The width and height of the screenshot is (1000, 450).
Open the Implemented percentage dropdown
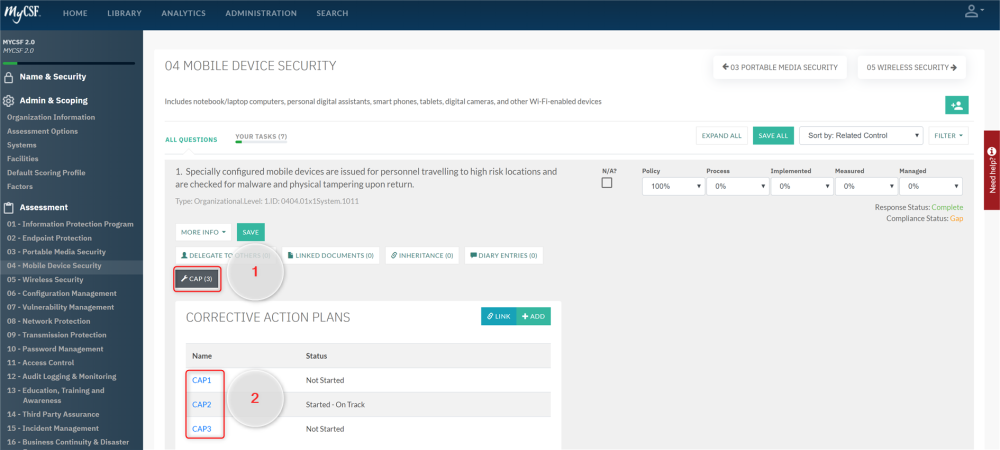click(x=802, y=187)
